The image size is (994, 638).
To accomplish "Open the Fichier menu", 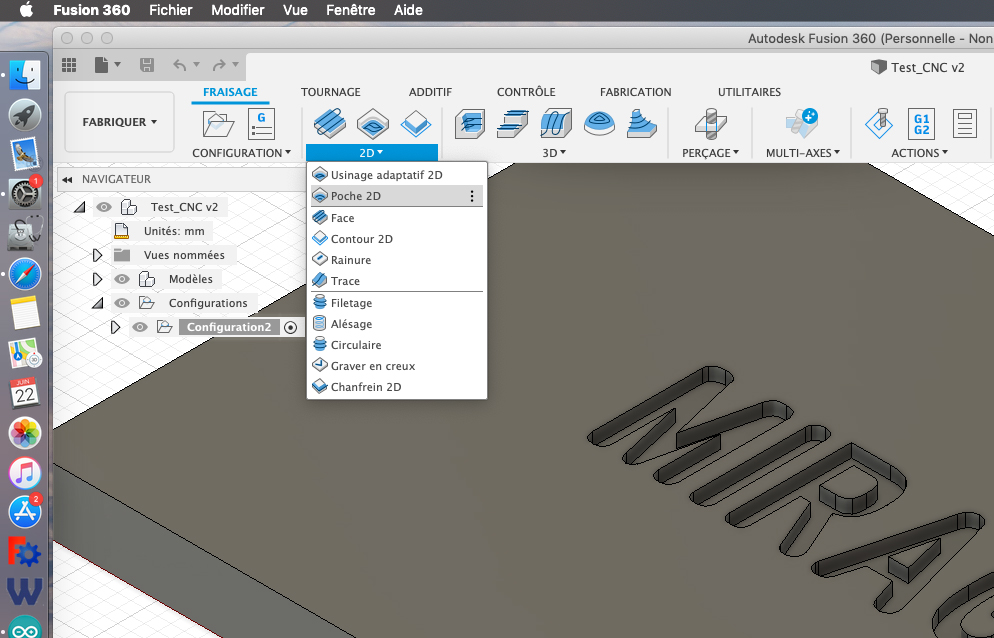I will (171, 10).
